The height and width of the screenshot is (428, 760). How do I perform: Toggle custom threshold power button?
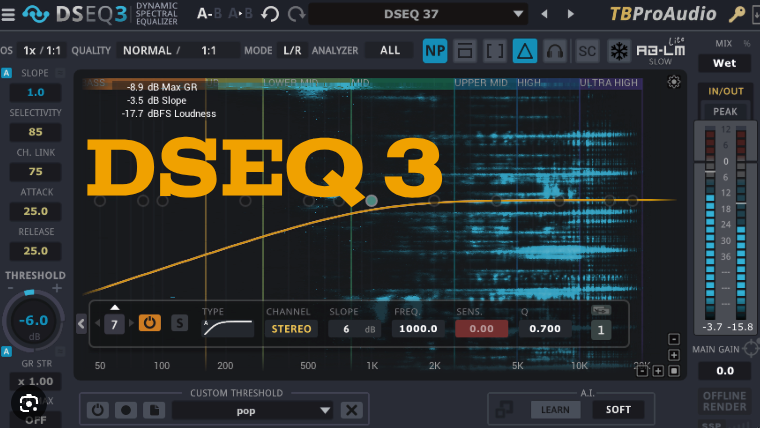97,410
